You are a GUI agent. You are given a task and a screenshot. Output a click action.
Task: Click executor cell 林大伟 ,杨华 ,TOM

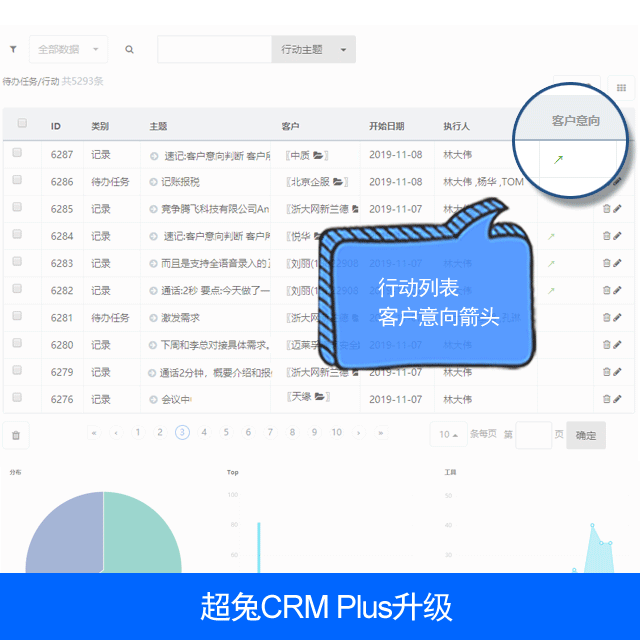click(483, 182)
